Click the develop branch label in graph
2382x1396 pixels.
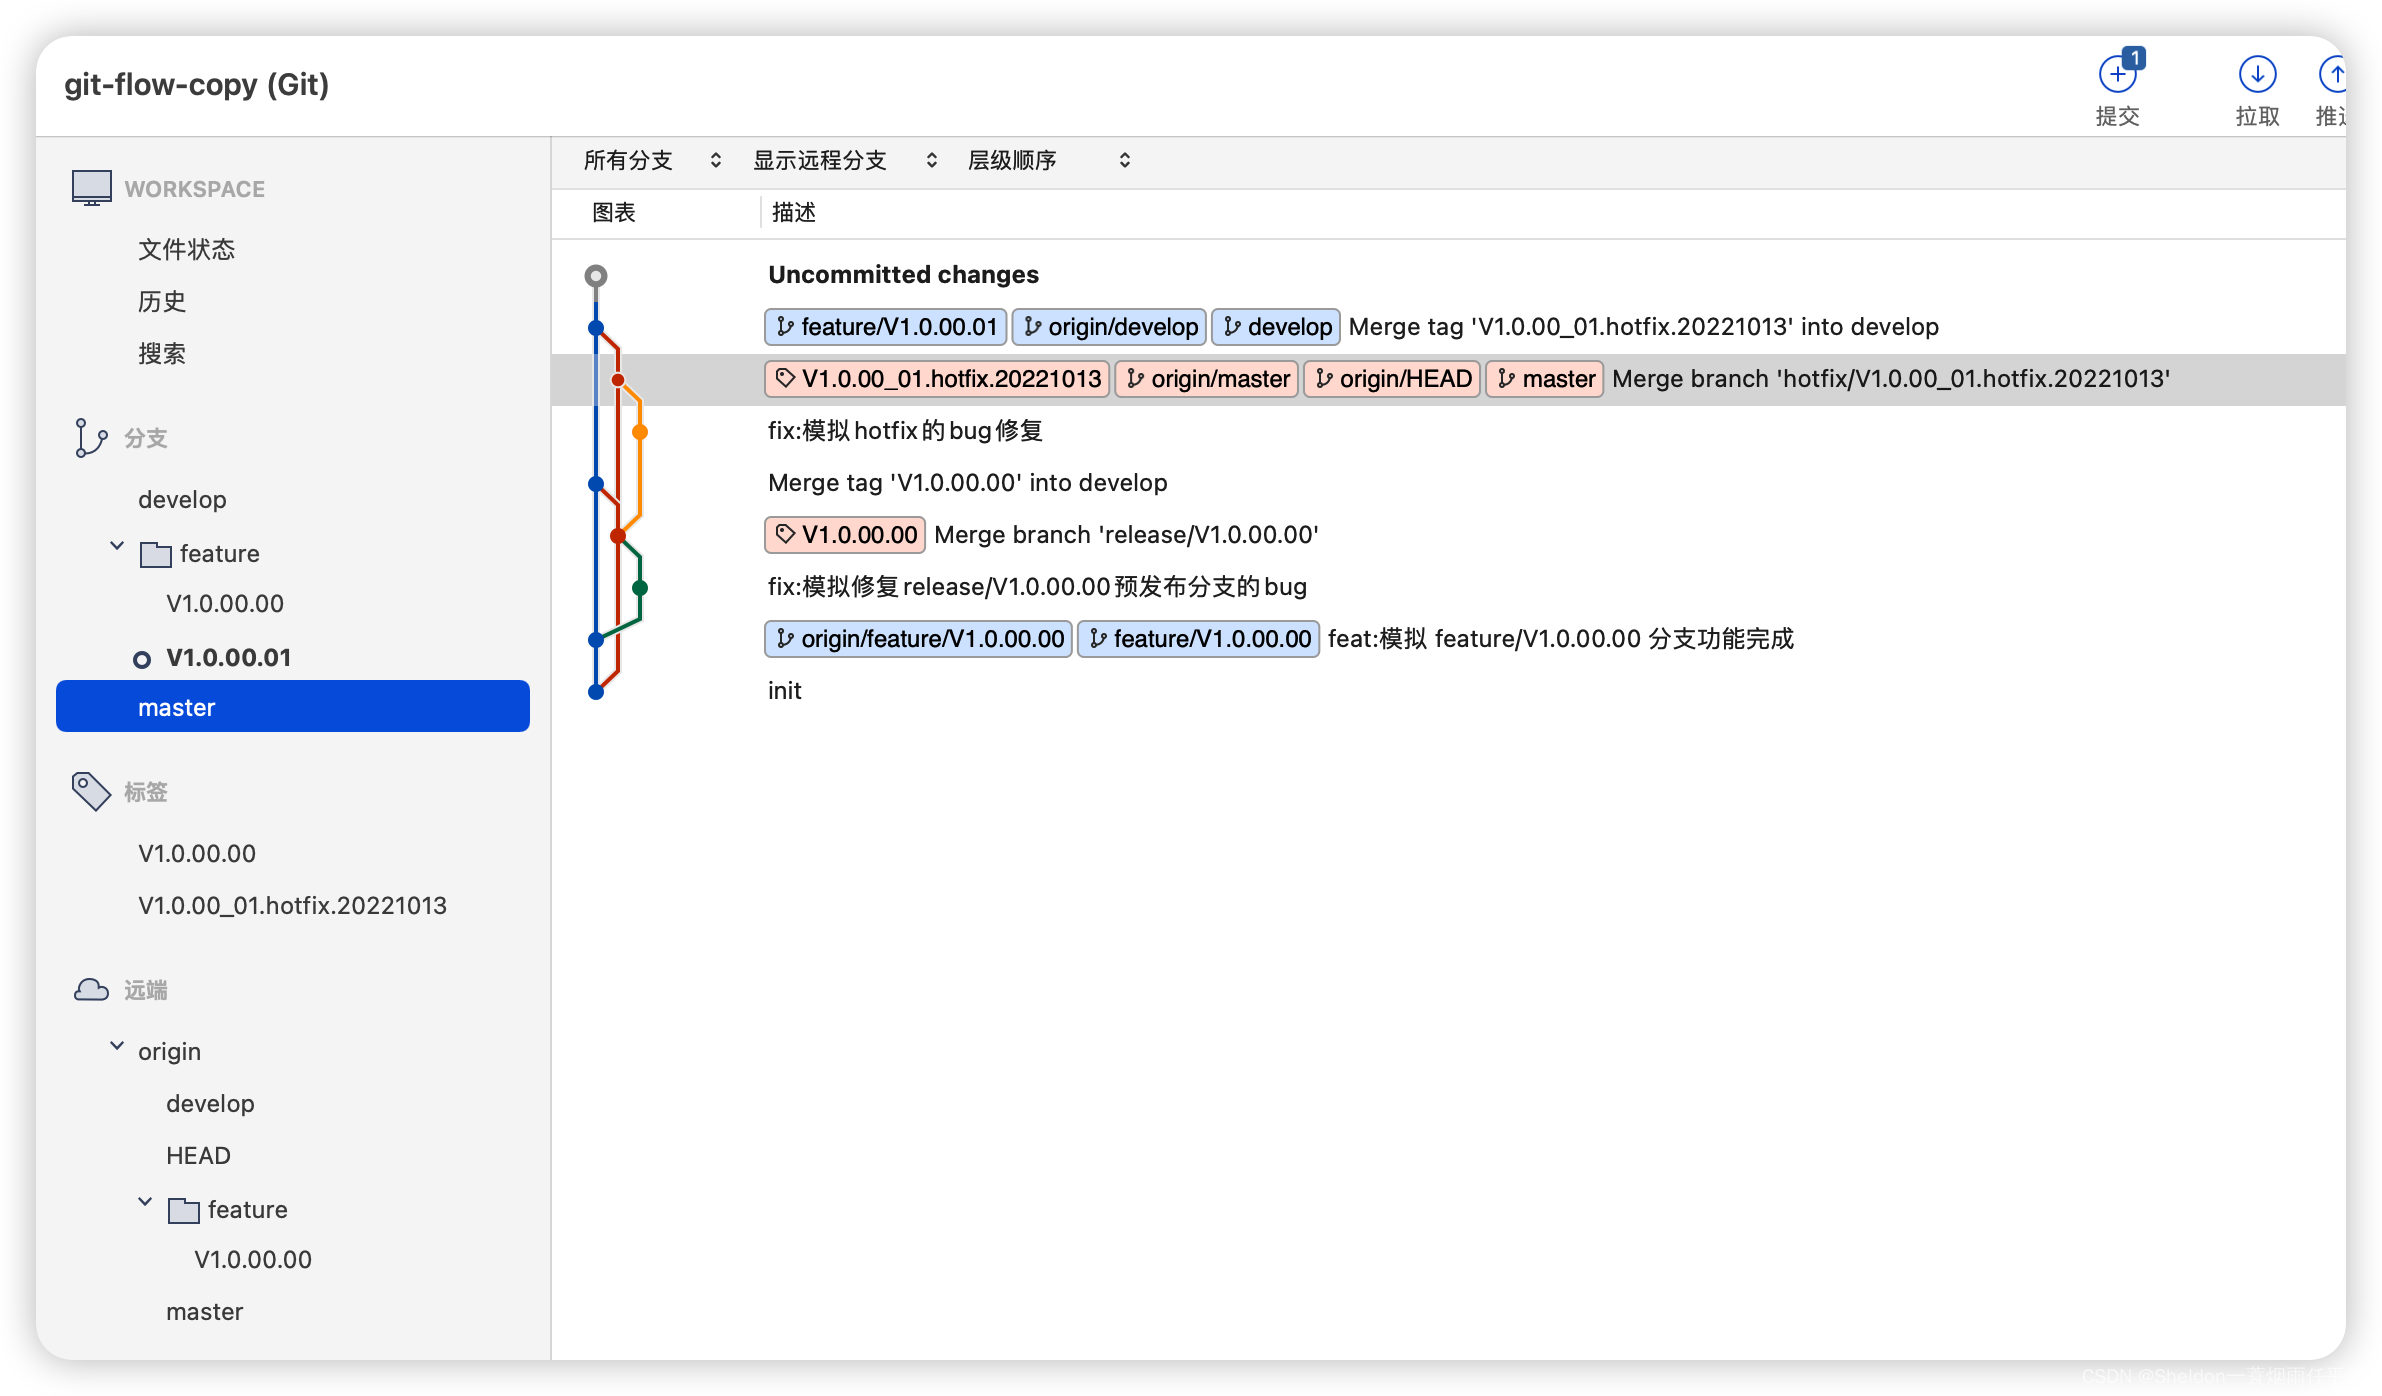(x=1276, y=327)
